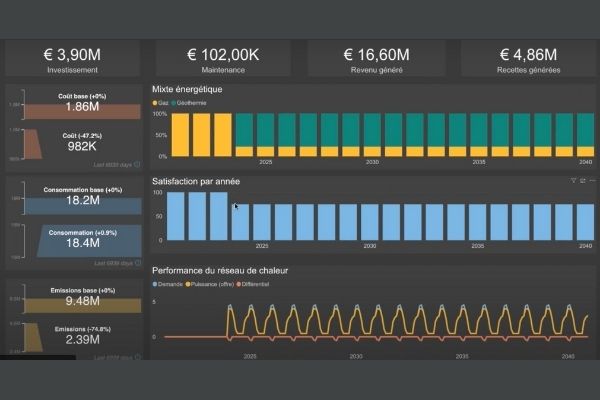Click the Recettes générées € 4,86M card

pos(527,58)
